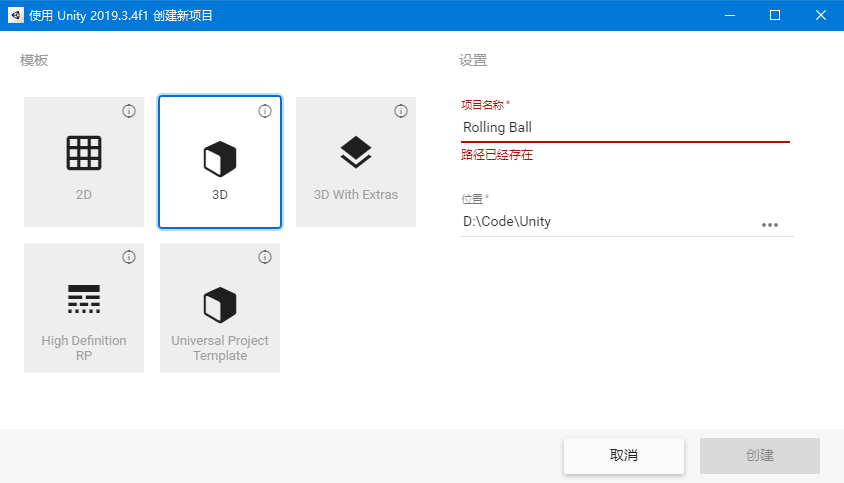Show info for 3D With Extras

tap(401, 111)
